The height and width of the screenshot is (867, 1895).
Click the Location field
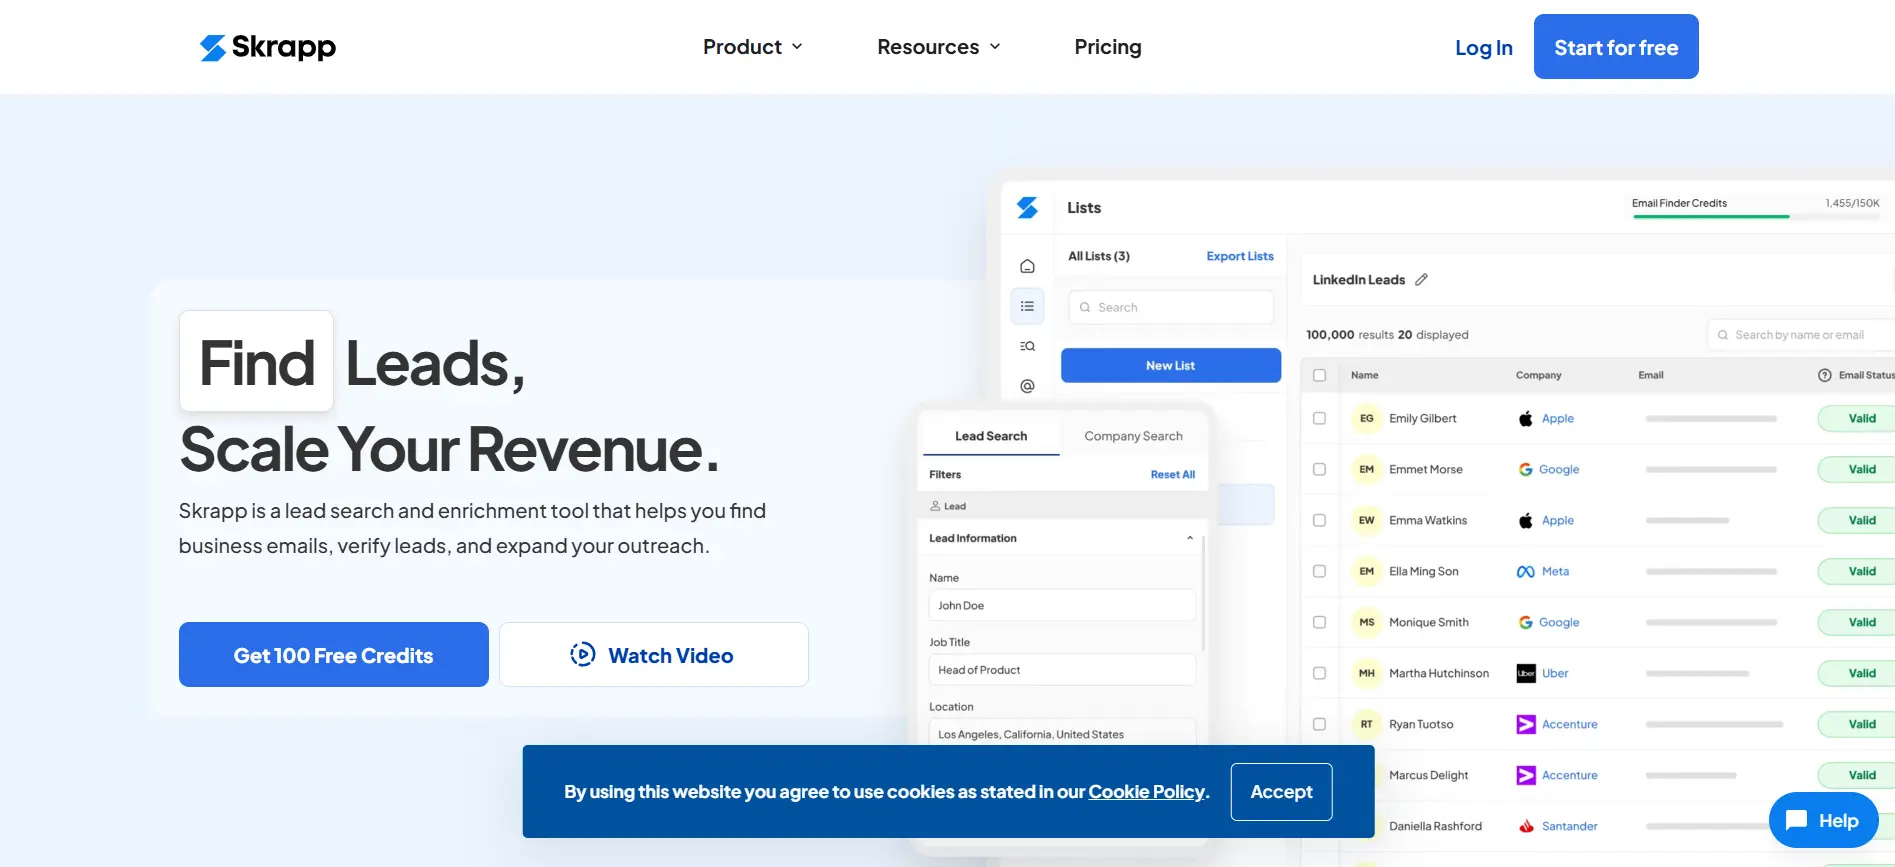(1062, 733)
